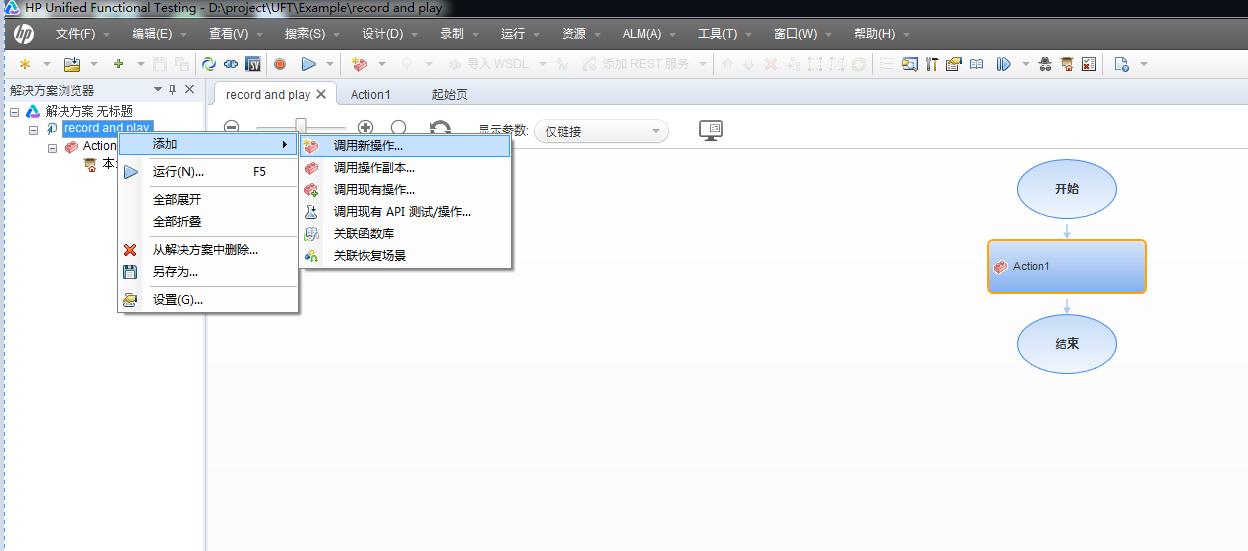
Task: Choose 关联恢复场景 from submenu
Action: (x=405, y=256)
